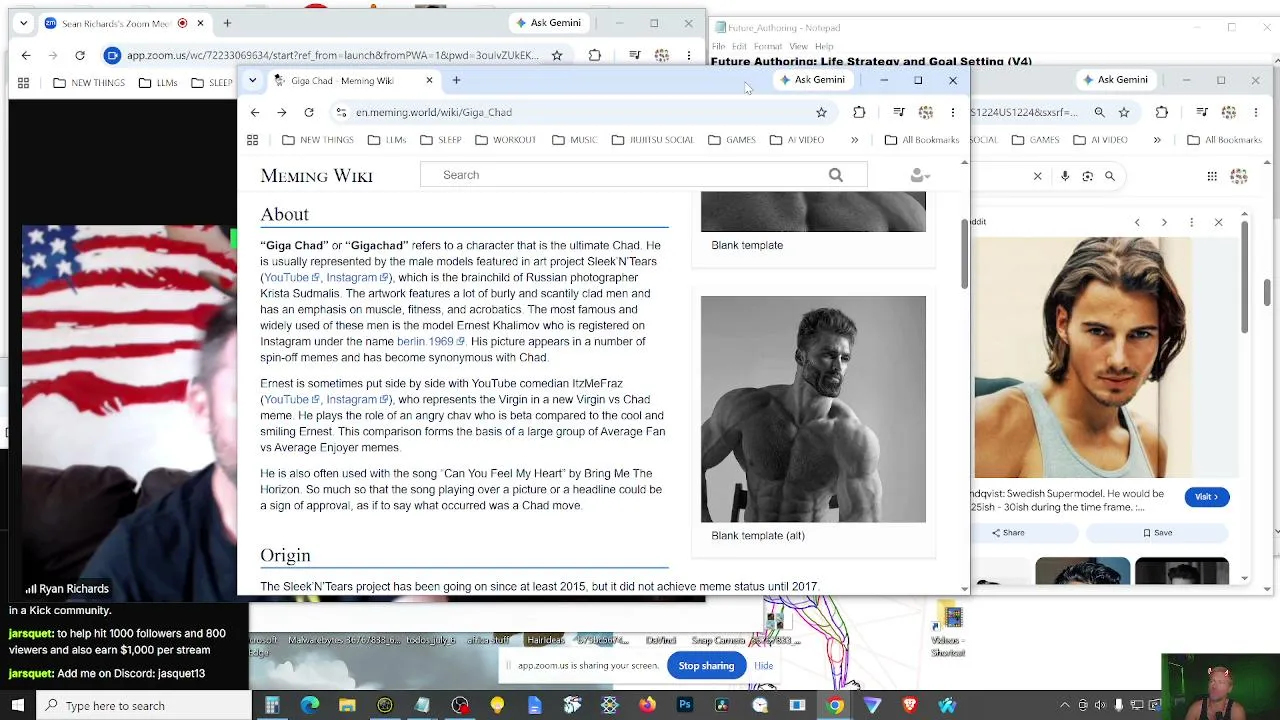Viewport: 1280px width, 720px height.
Task: Bookmark the Giga Chad page with the star
Action: (821, 112)
